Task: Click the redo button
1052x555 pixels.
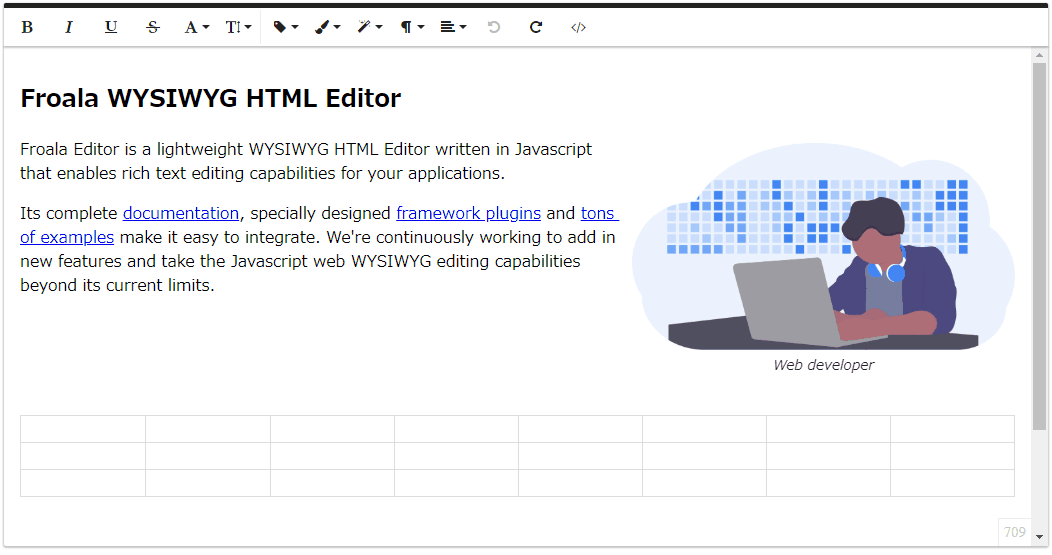Action: 536,27
